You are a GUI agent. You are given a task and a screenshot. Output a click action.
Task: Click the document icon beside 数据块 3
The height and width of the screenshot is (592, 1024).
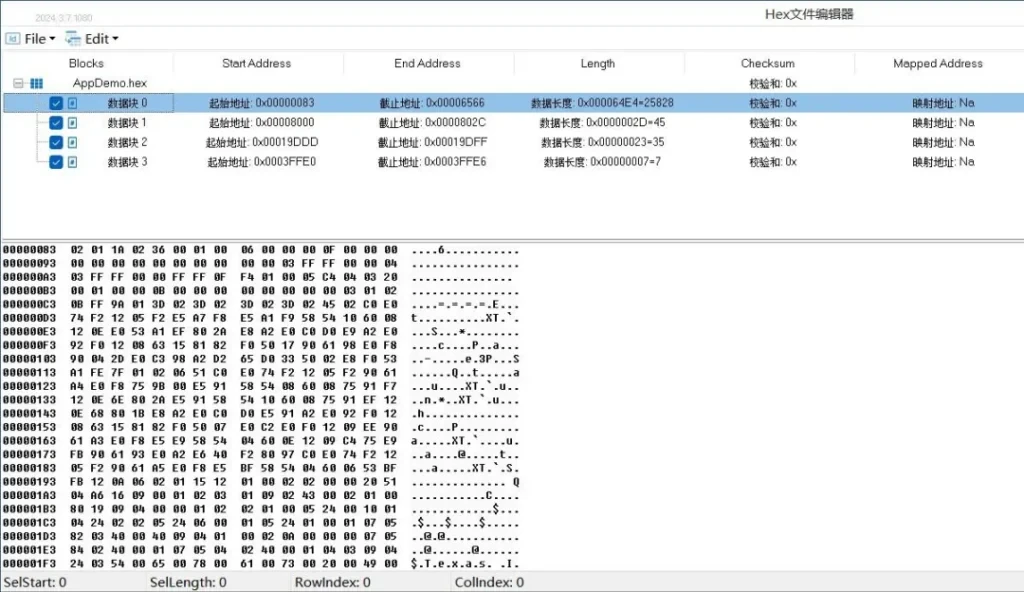(x=72, y=162)
